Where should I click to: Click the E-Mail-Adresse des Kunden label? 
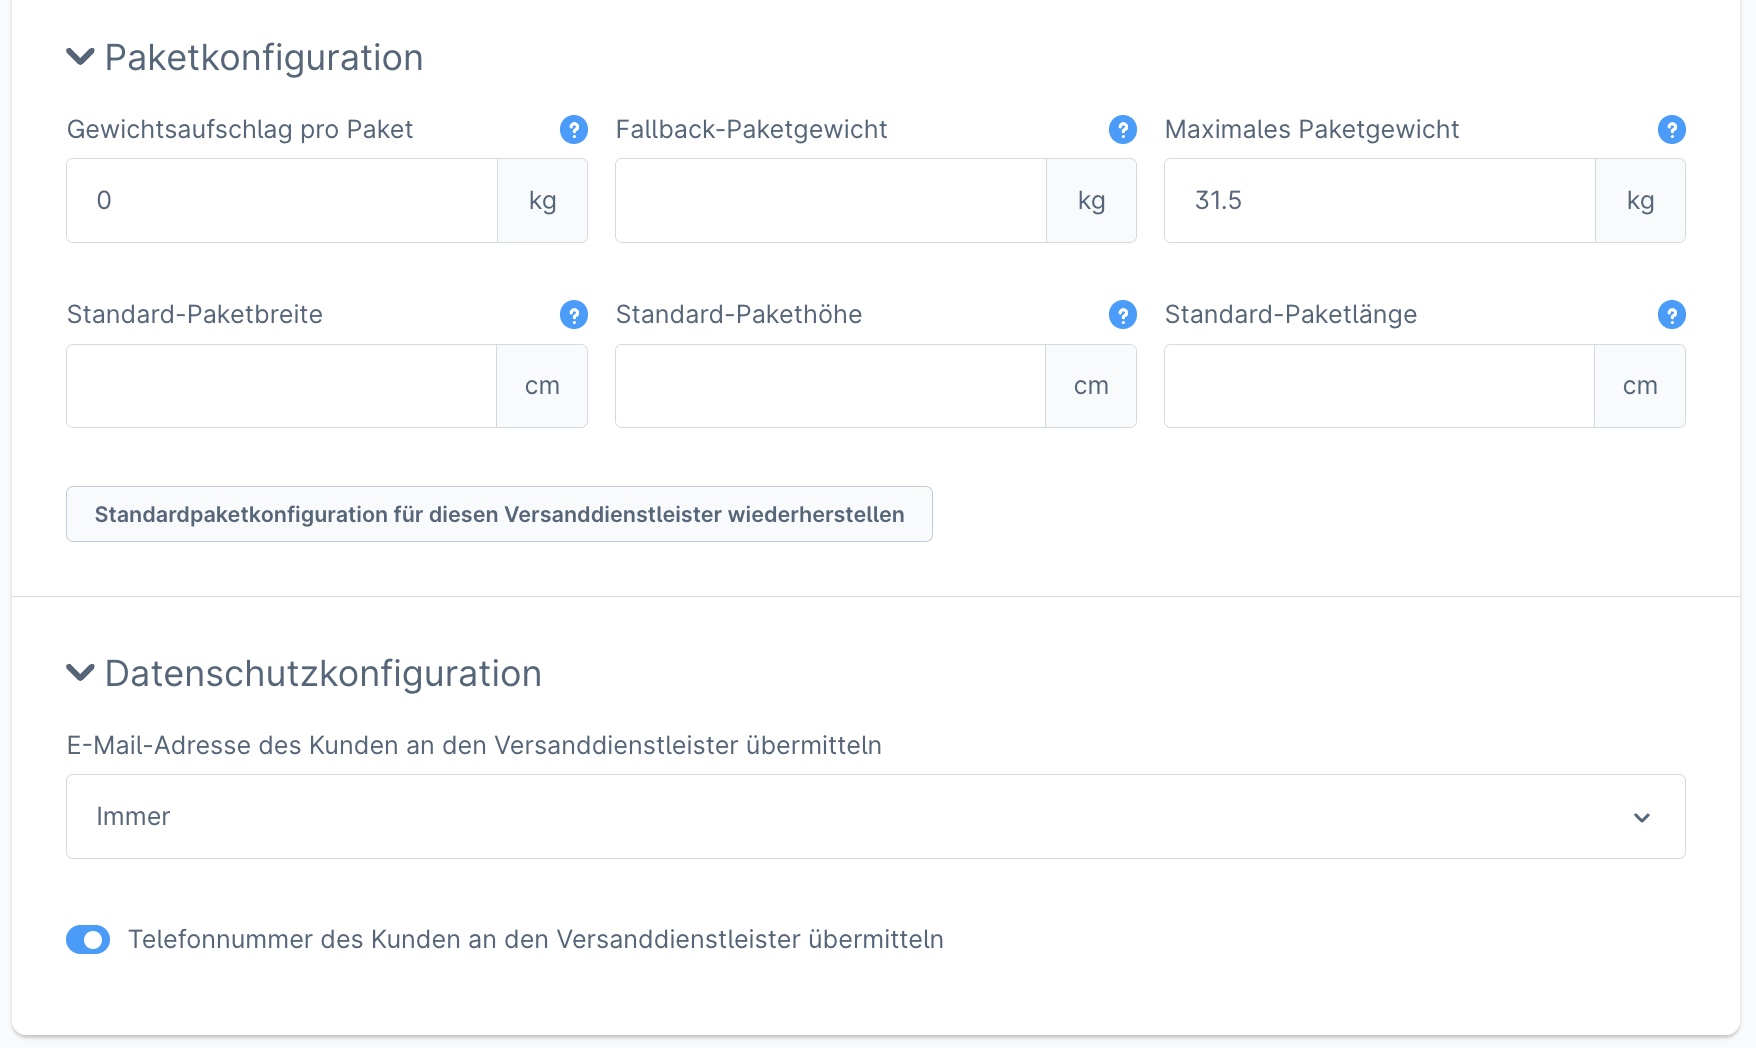coord(474,746)
